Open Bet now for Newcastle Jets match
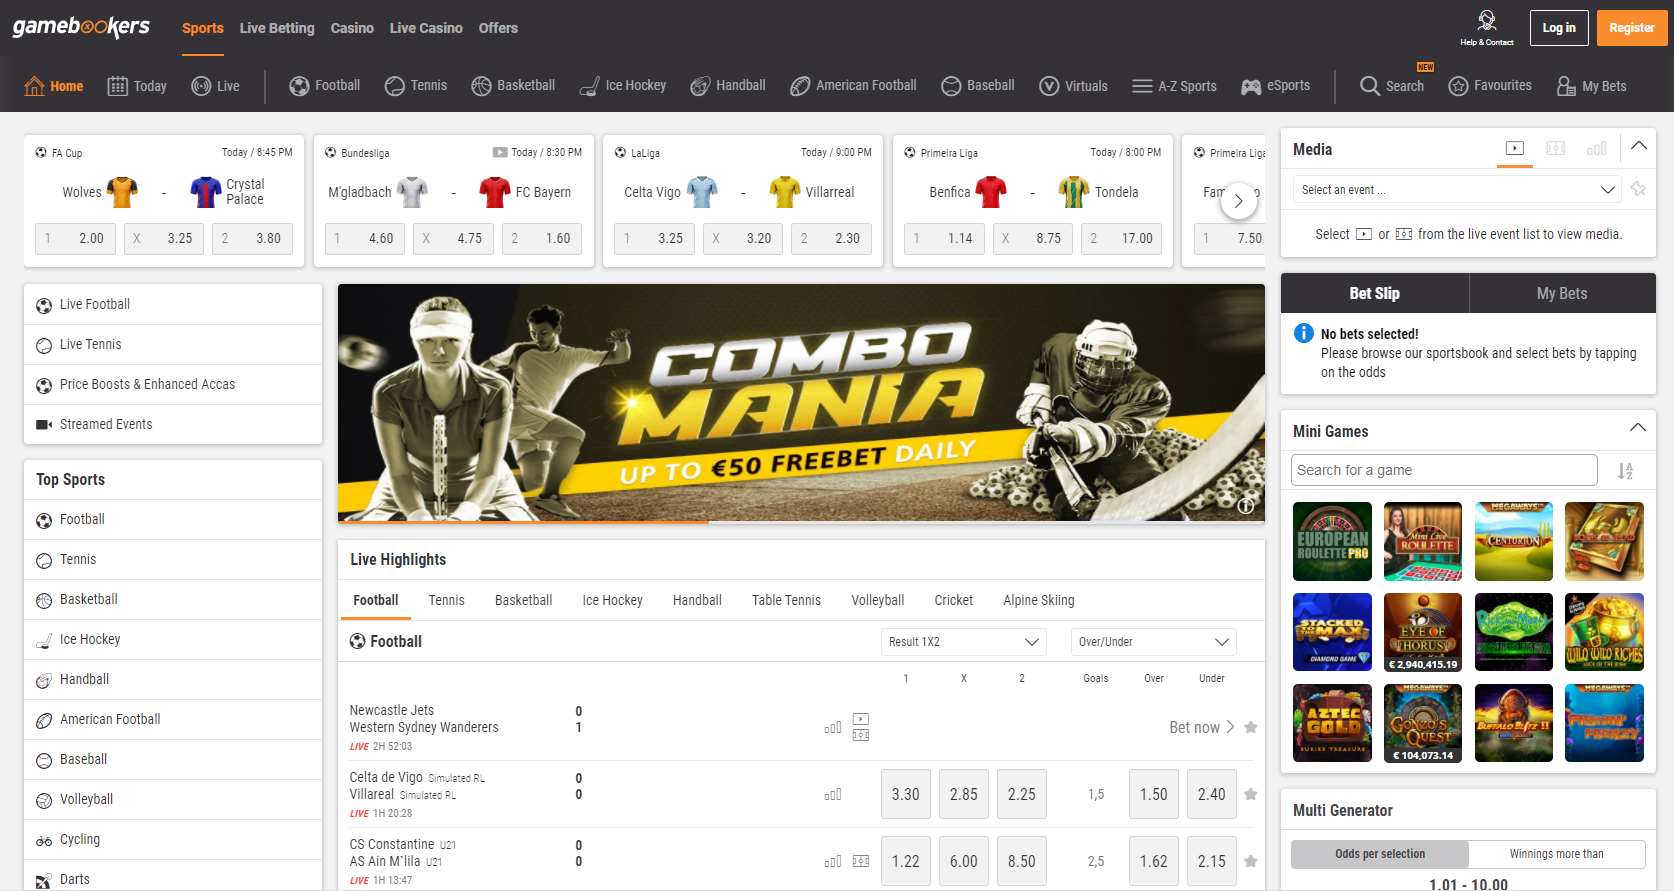The height and width of the screenshot is (891, 1674). tap(1202, 728)
